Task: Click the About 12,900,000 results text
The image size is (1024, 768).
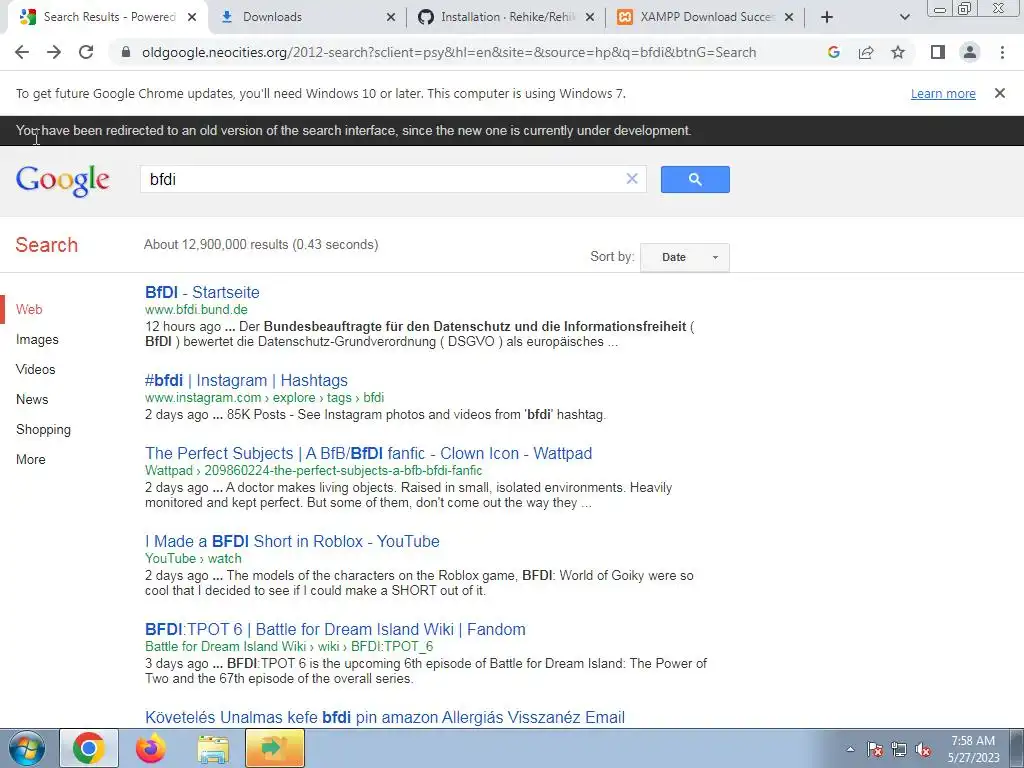Action: (261, 245)
